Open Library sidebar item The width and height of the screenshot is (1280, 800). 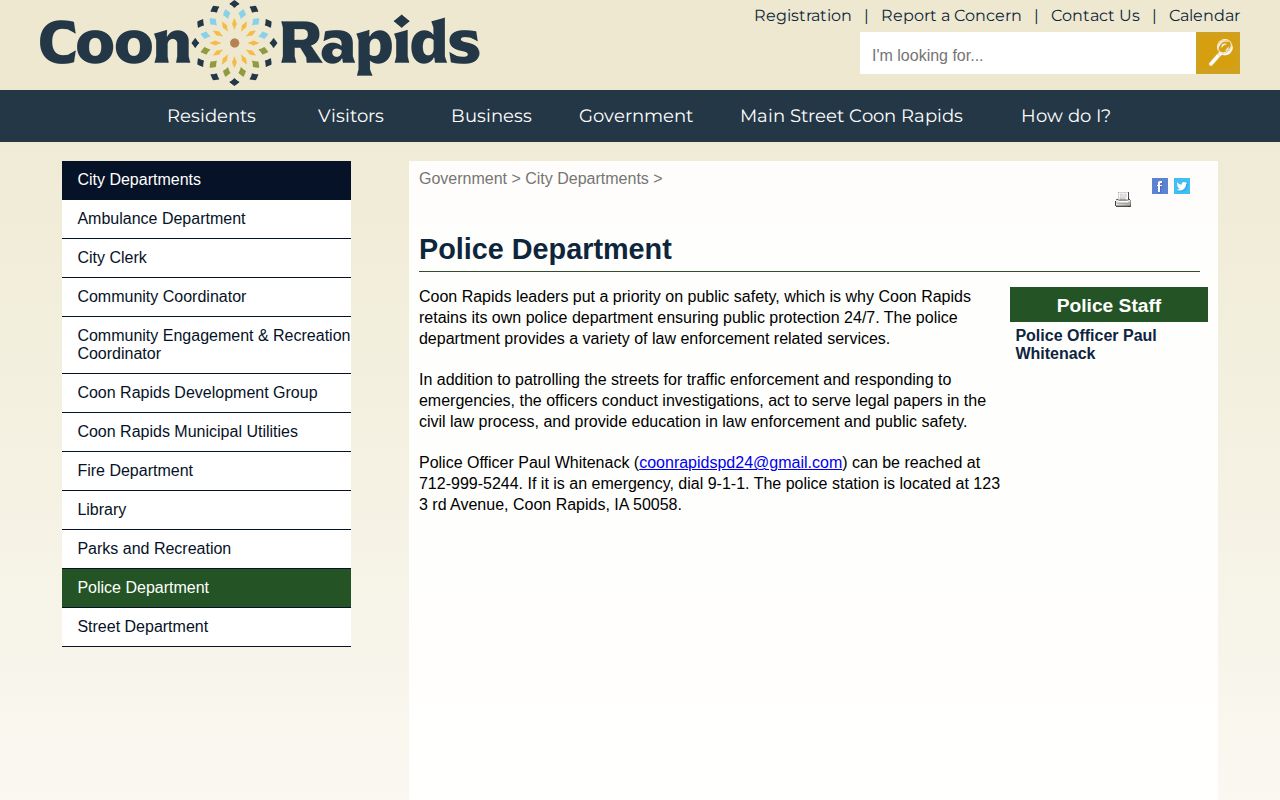tap(206, 510)
